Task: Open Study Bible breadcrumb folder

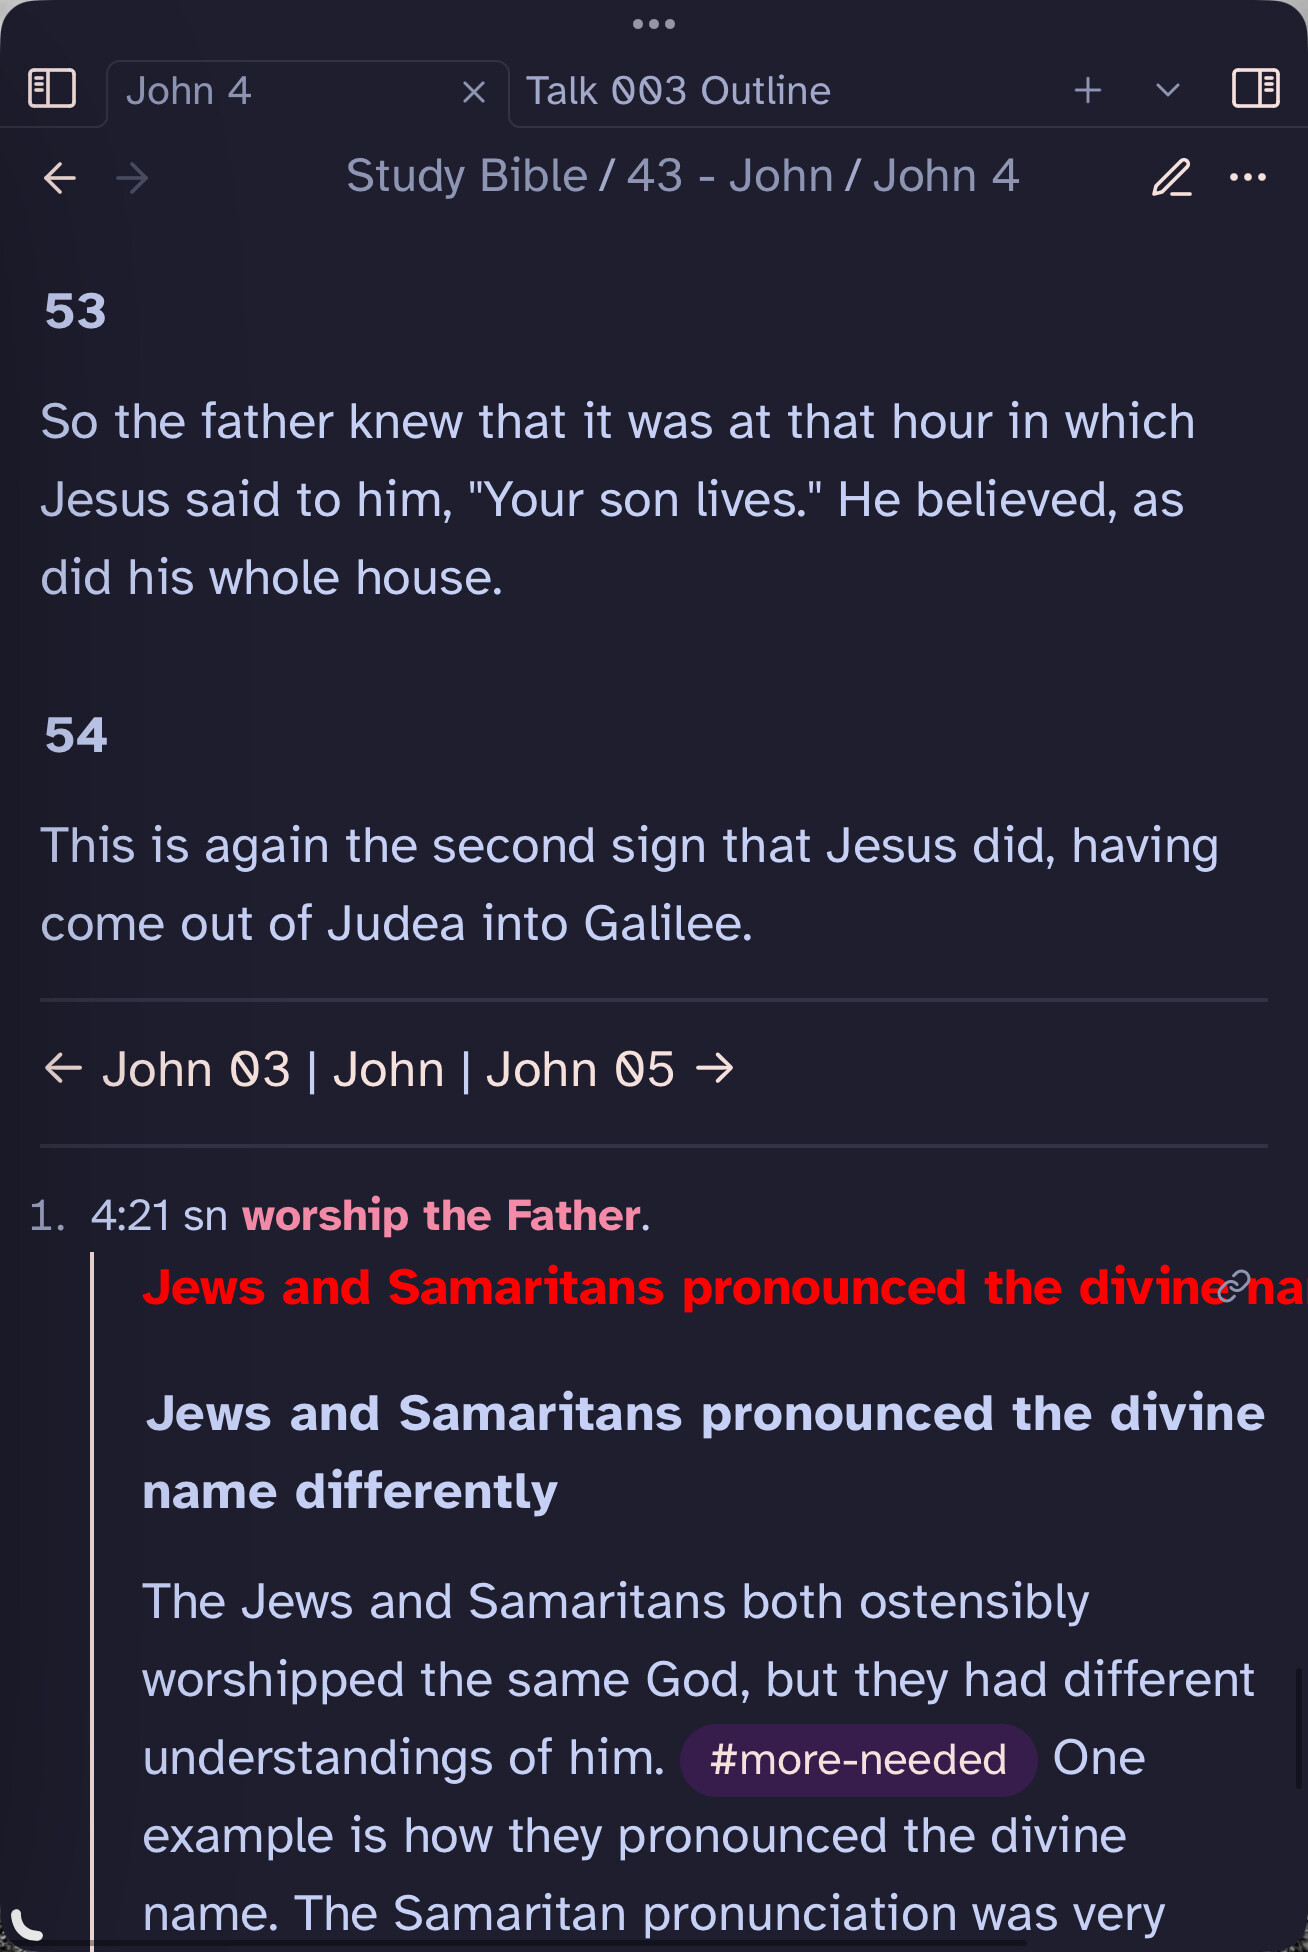Action: tap(467, 176)
